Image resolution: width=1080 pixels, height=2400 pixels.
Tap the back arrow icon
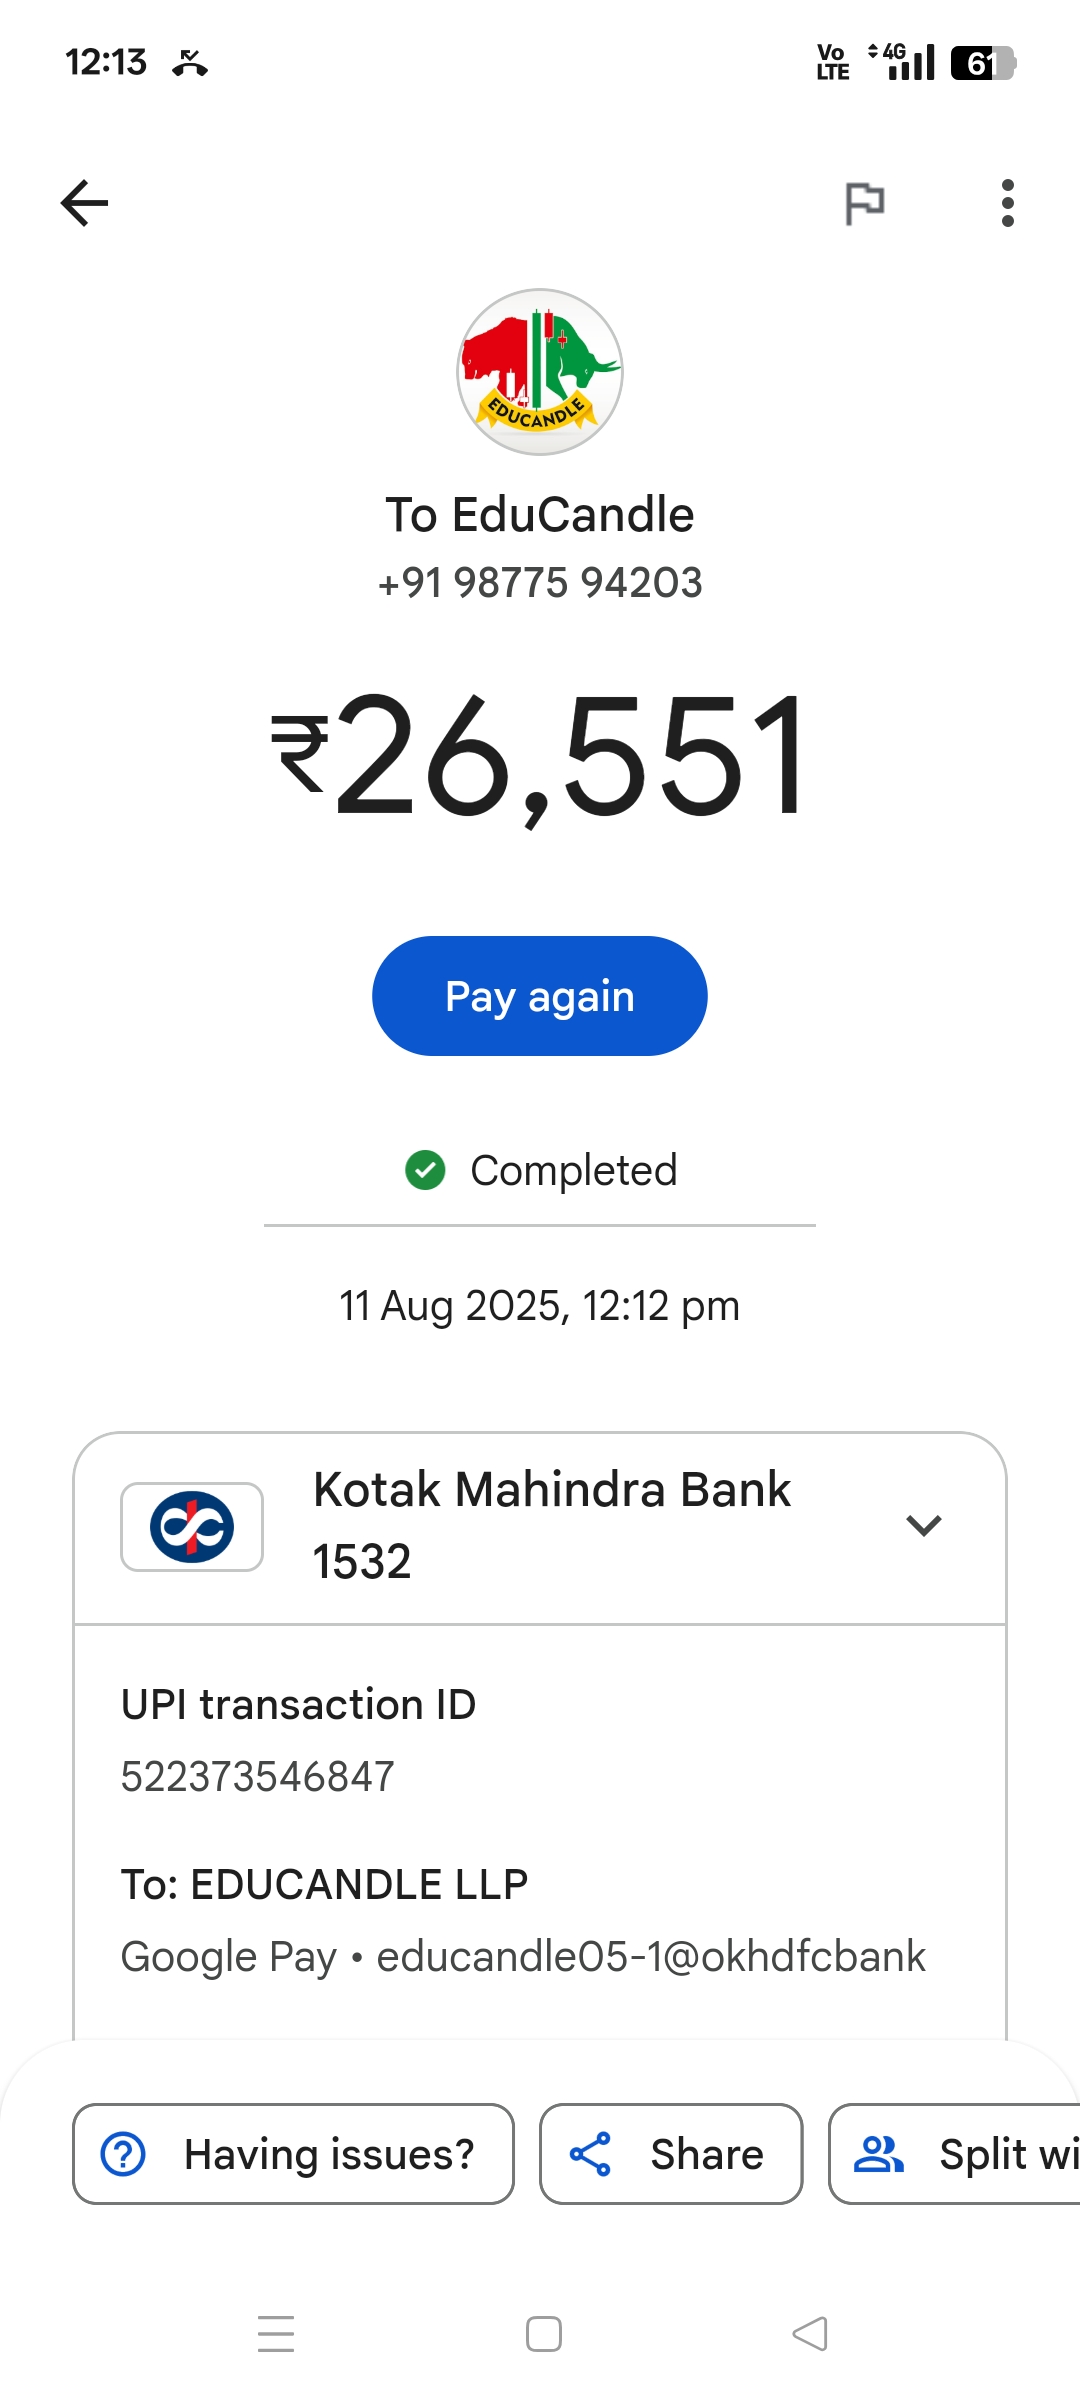click(84, 203)
